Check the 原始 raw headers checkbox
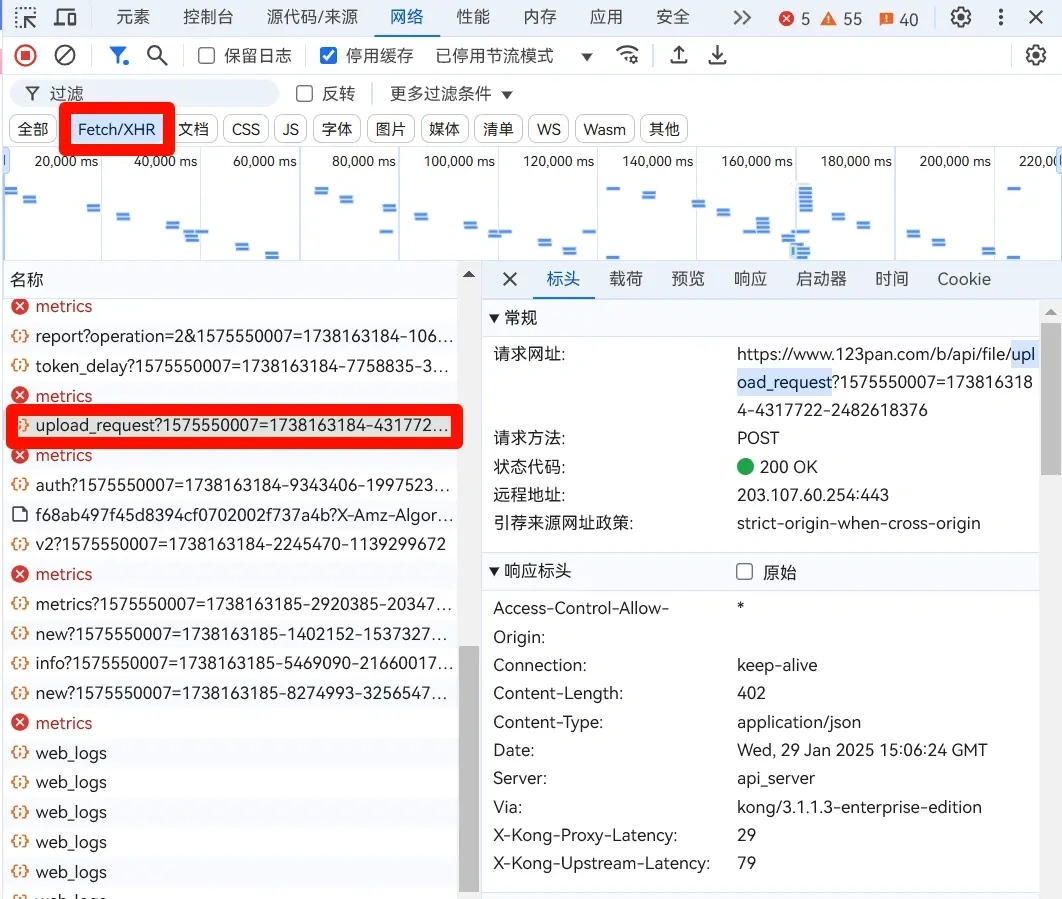Screen dimensions: 1062x899 (744, 572)
